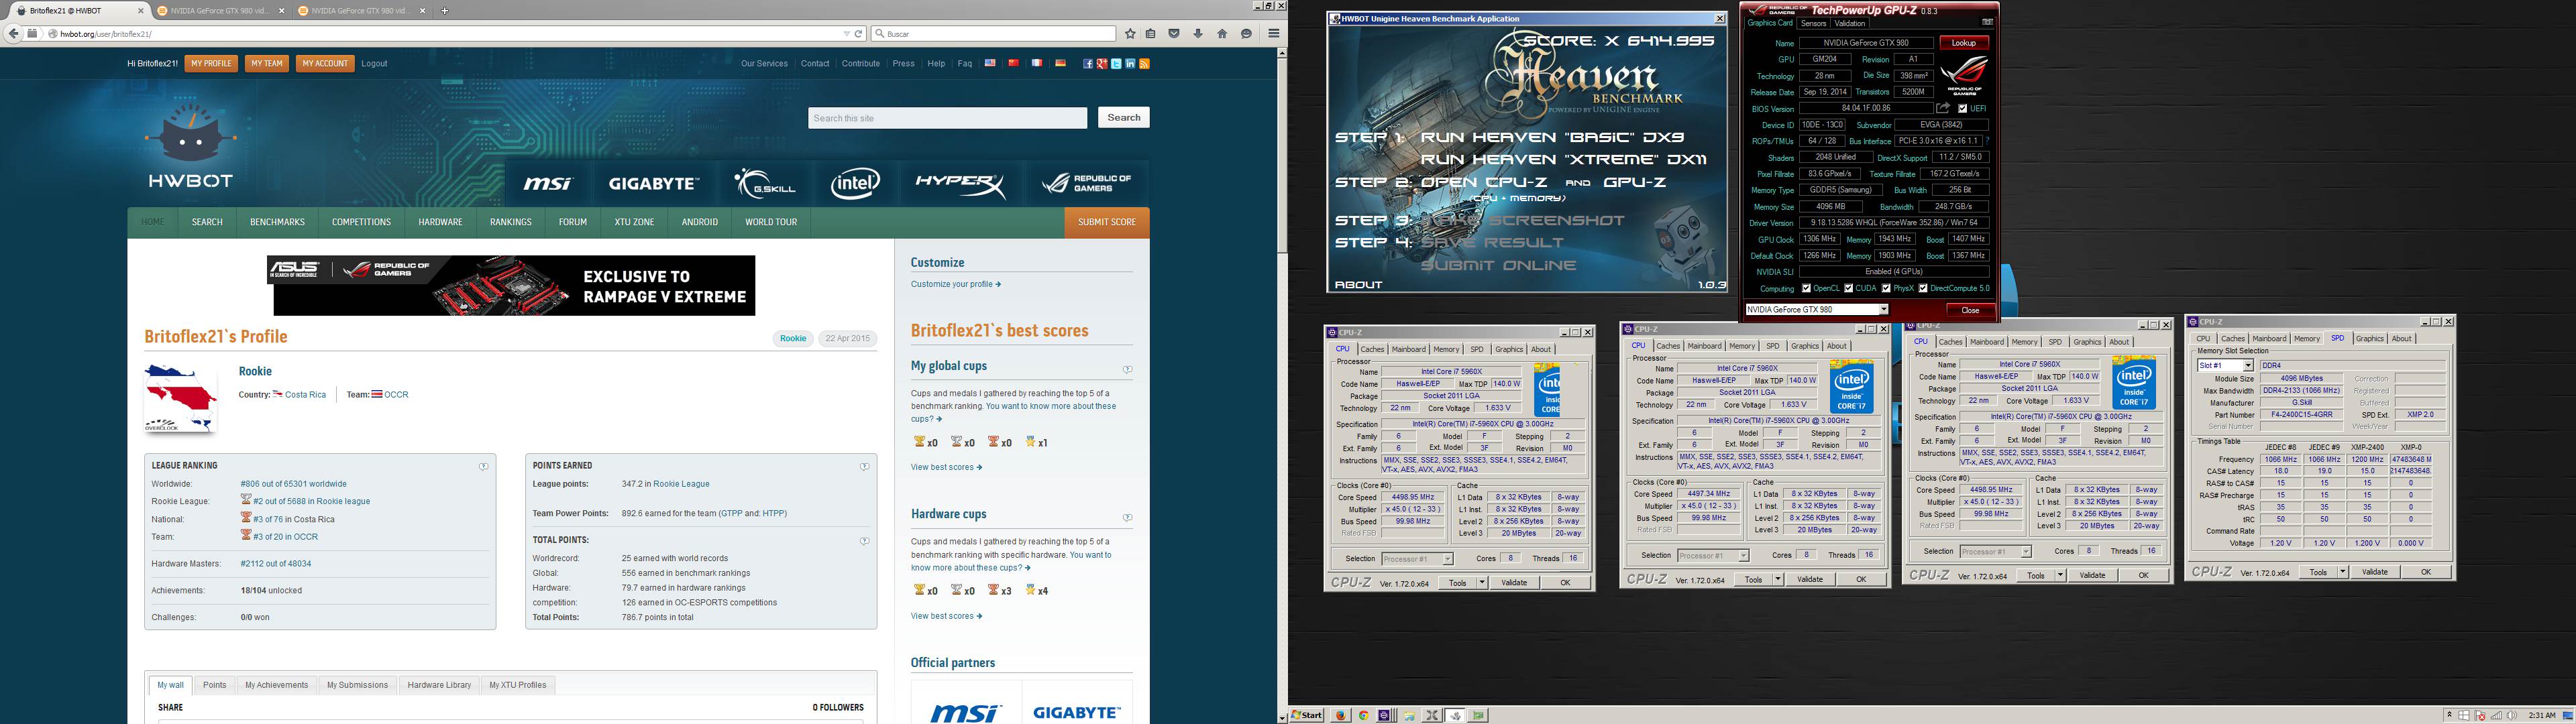Toggle the PhysX checkbox in GPU-Z

1886,288
